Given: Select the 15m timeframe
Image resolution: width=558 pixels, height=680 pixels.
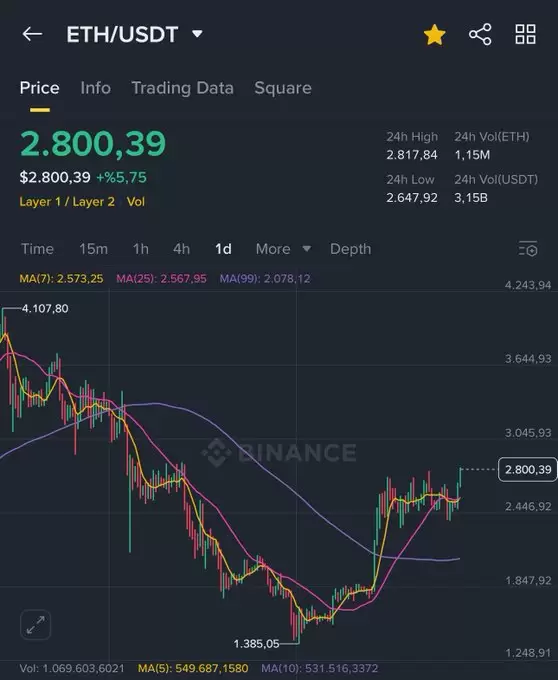Looking at the screenshot, I should [93, 249].
